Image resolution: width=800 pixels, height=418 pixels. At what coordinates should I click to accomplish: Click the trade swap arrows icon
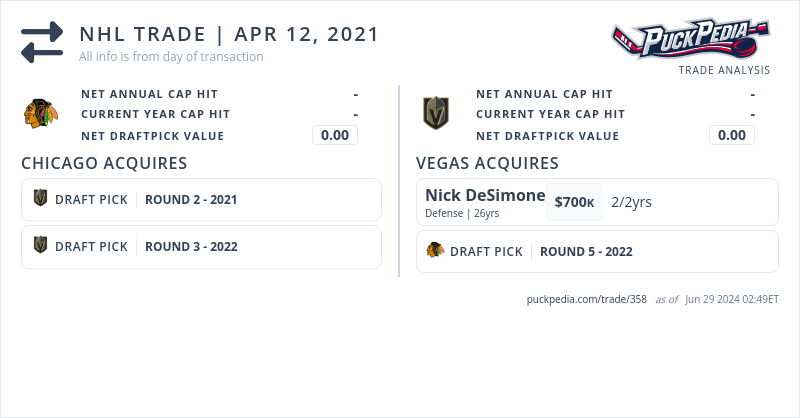tap(42, 43)
